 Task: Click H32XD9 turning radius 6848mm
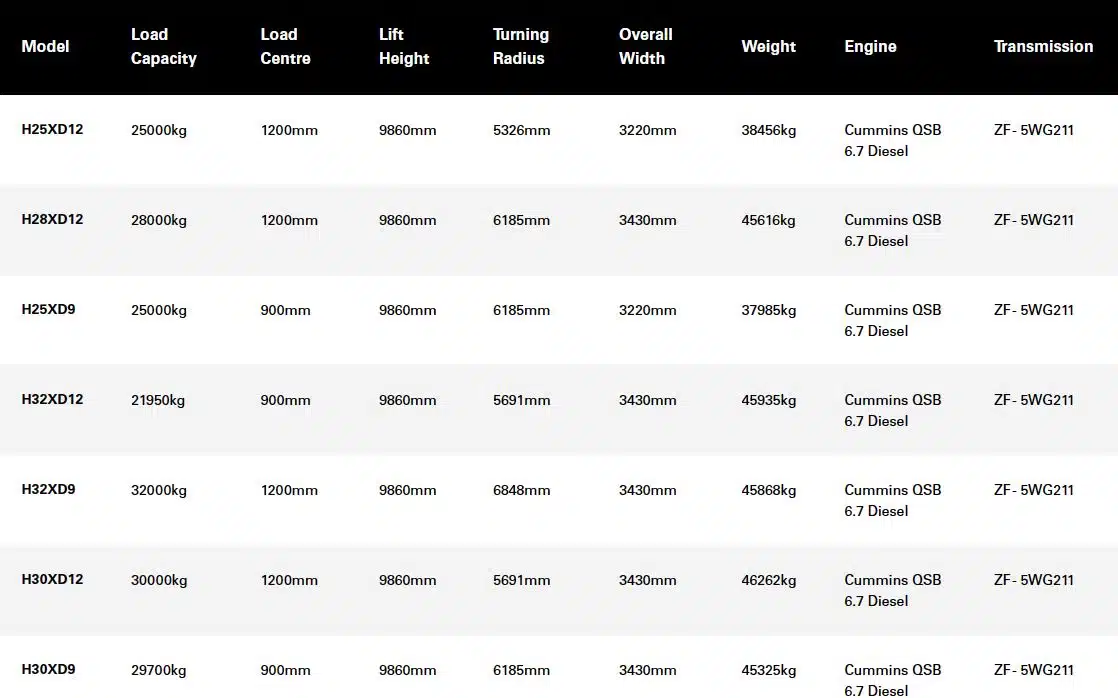pos(521,491)
